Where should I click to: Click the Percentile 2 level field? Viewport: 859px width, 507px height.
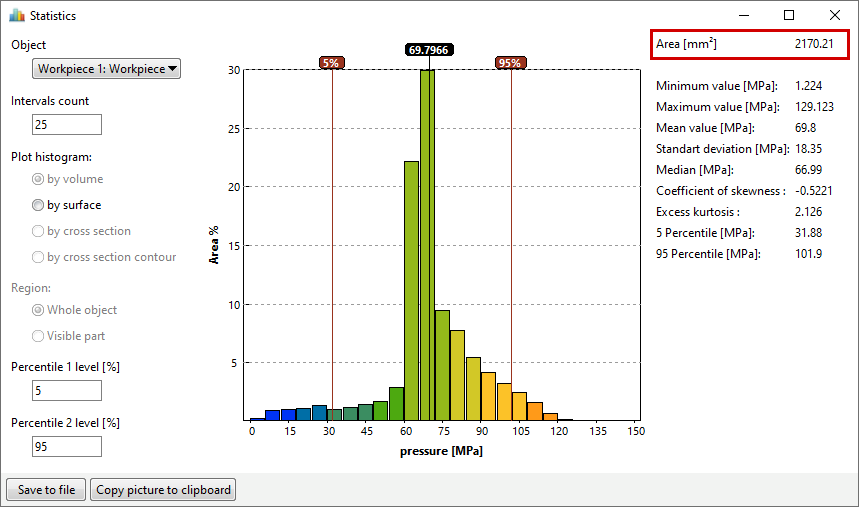point(67,446)
